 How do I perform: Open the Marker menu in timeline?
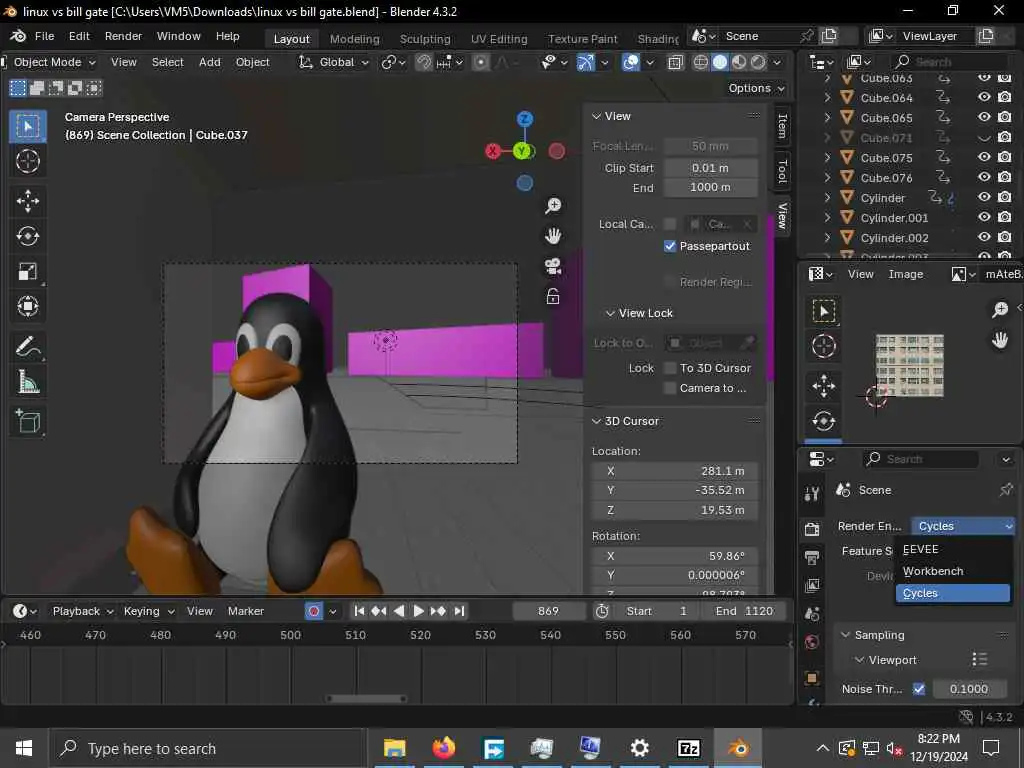coord(246,611)
